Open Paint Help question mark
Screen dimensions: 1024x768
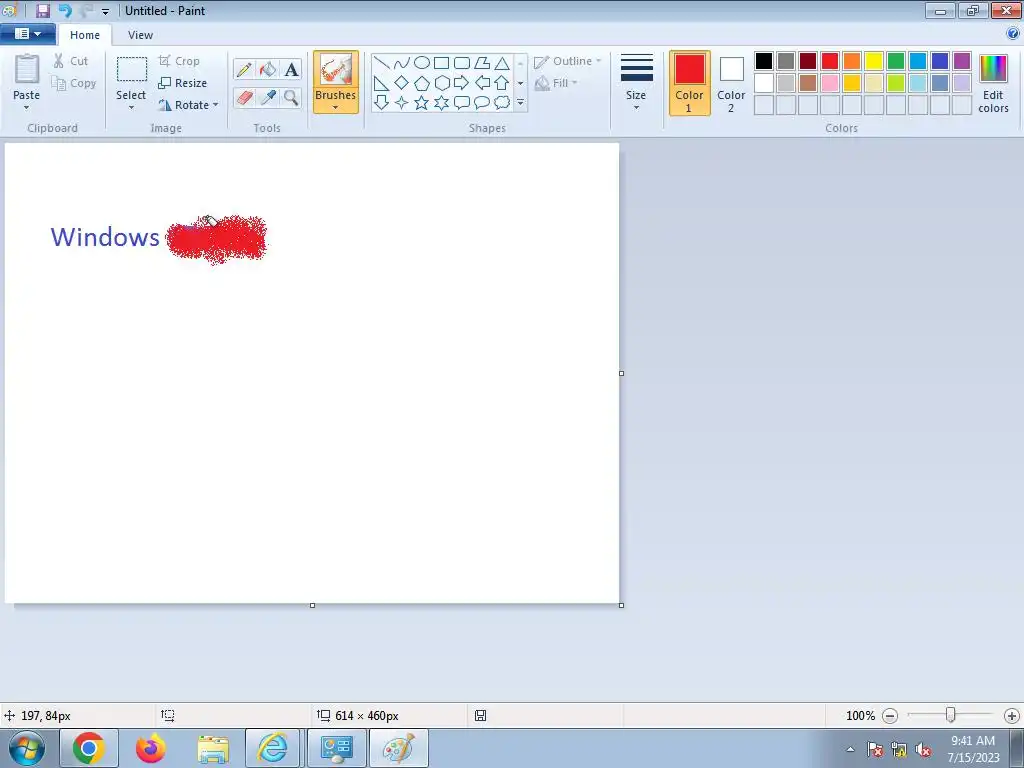[1013, 34]
